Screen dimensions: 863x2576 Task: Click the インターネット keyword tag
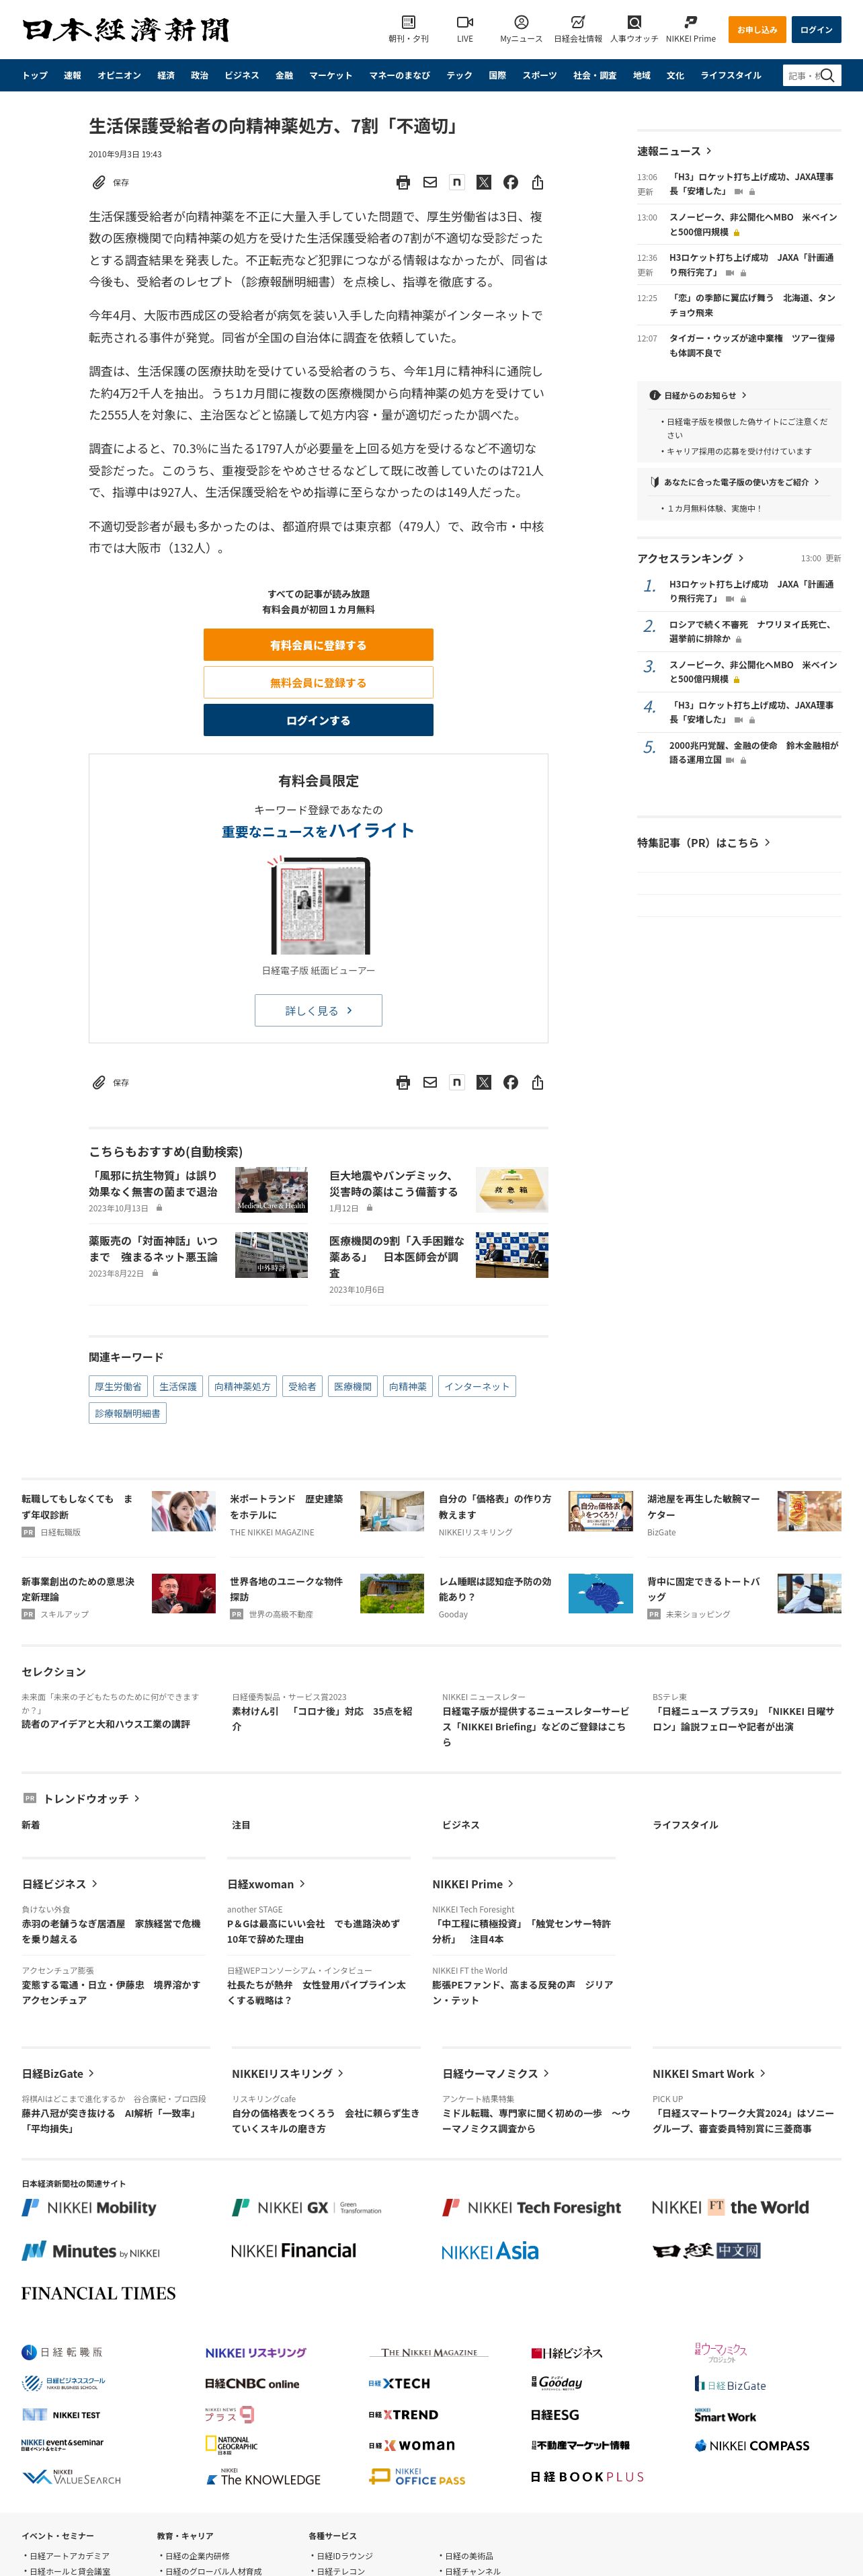(x=477, y=1386)
